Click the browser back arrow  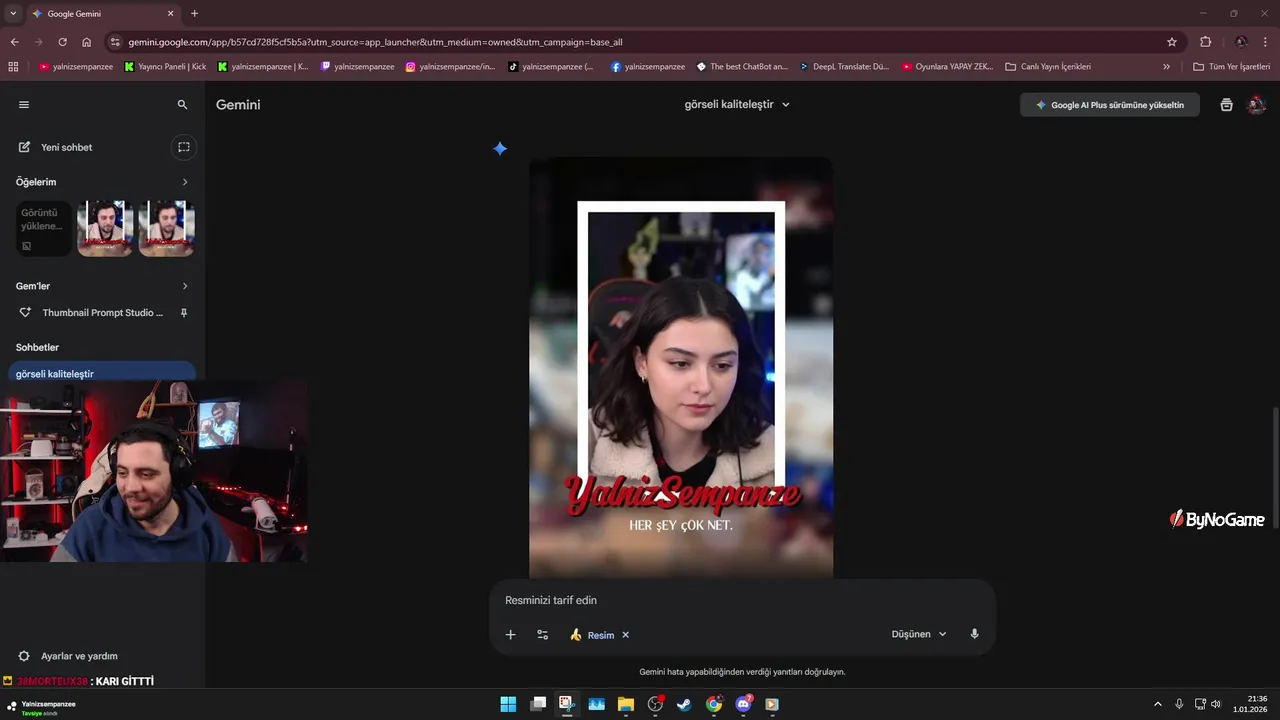14,42
